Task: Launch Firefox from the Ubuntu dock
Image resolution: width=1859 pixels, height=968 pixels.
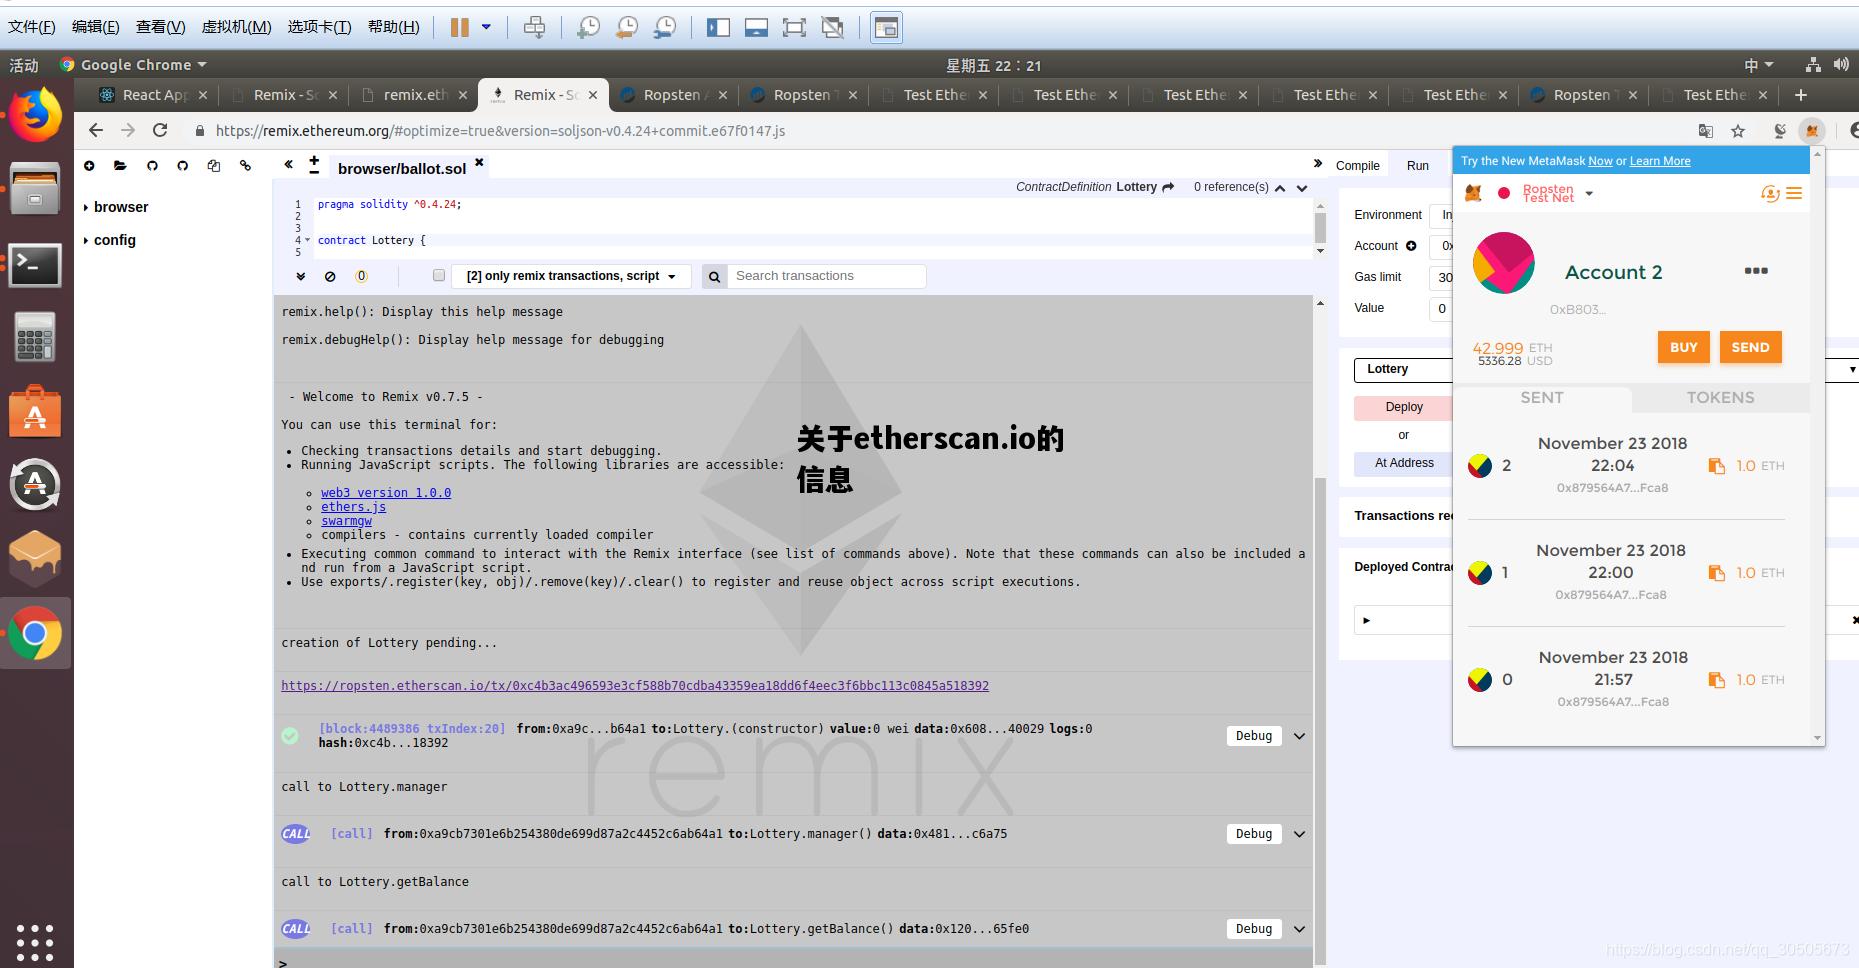Action: click(x=36, y=115)
